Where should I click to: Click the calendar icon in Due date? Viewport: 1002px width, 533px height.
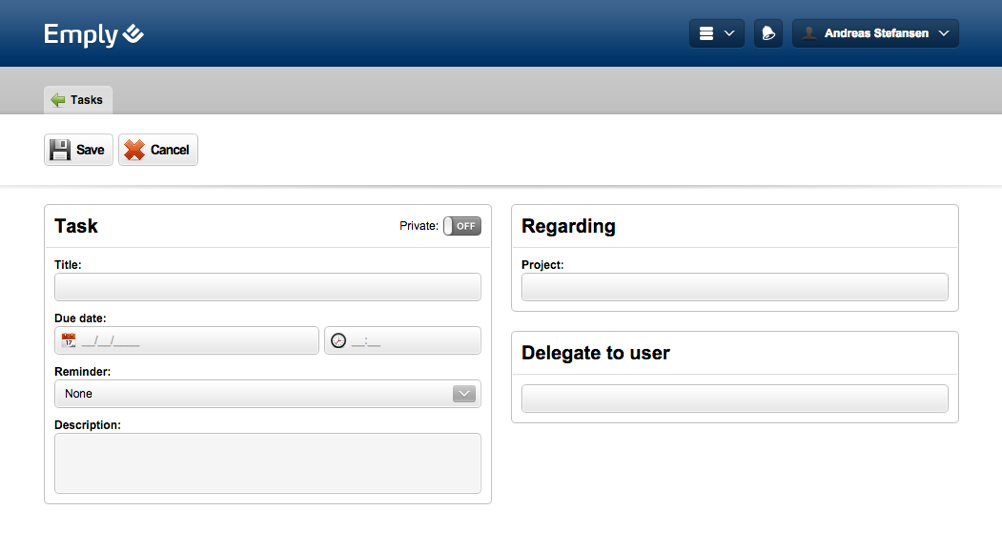click(68, 340)
